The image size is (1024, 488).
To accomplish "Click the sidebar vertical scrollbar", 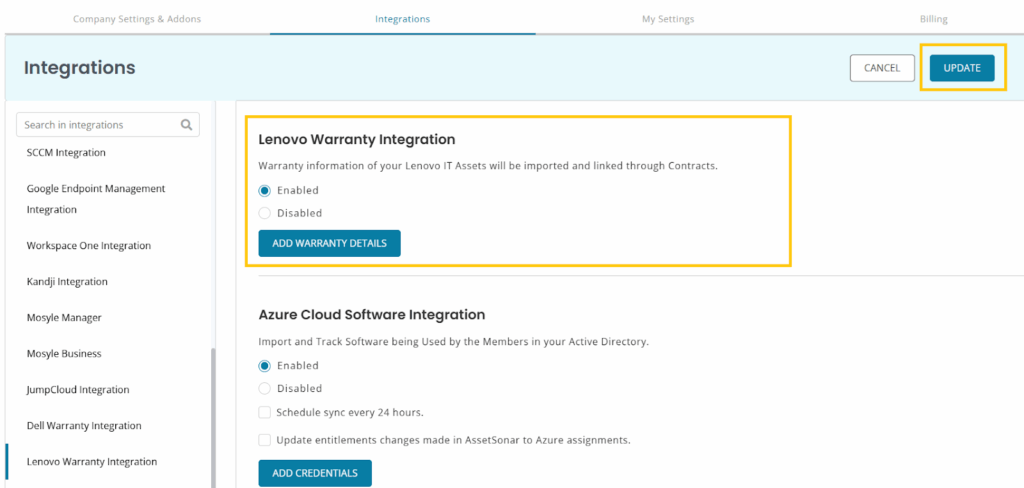I will pos(212,418).
